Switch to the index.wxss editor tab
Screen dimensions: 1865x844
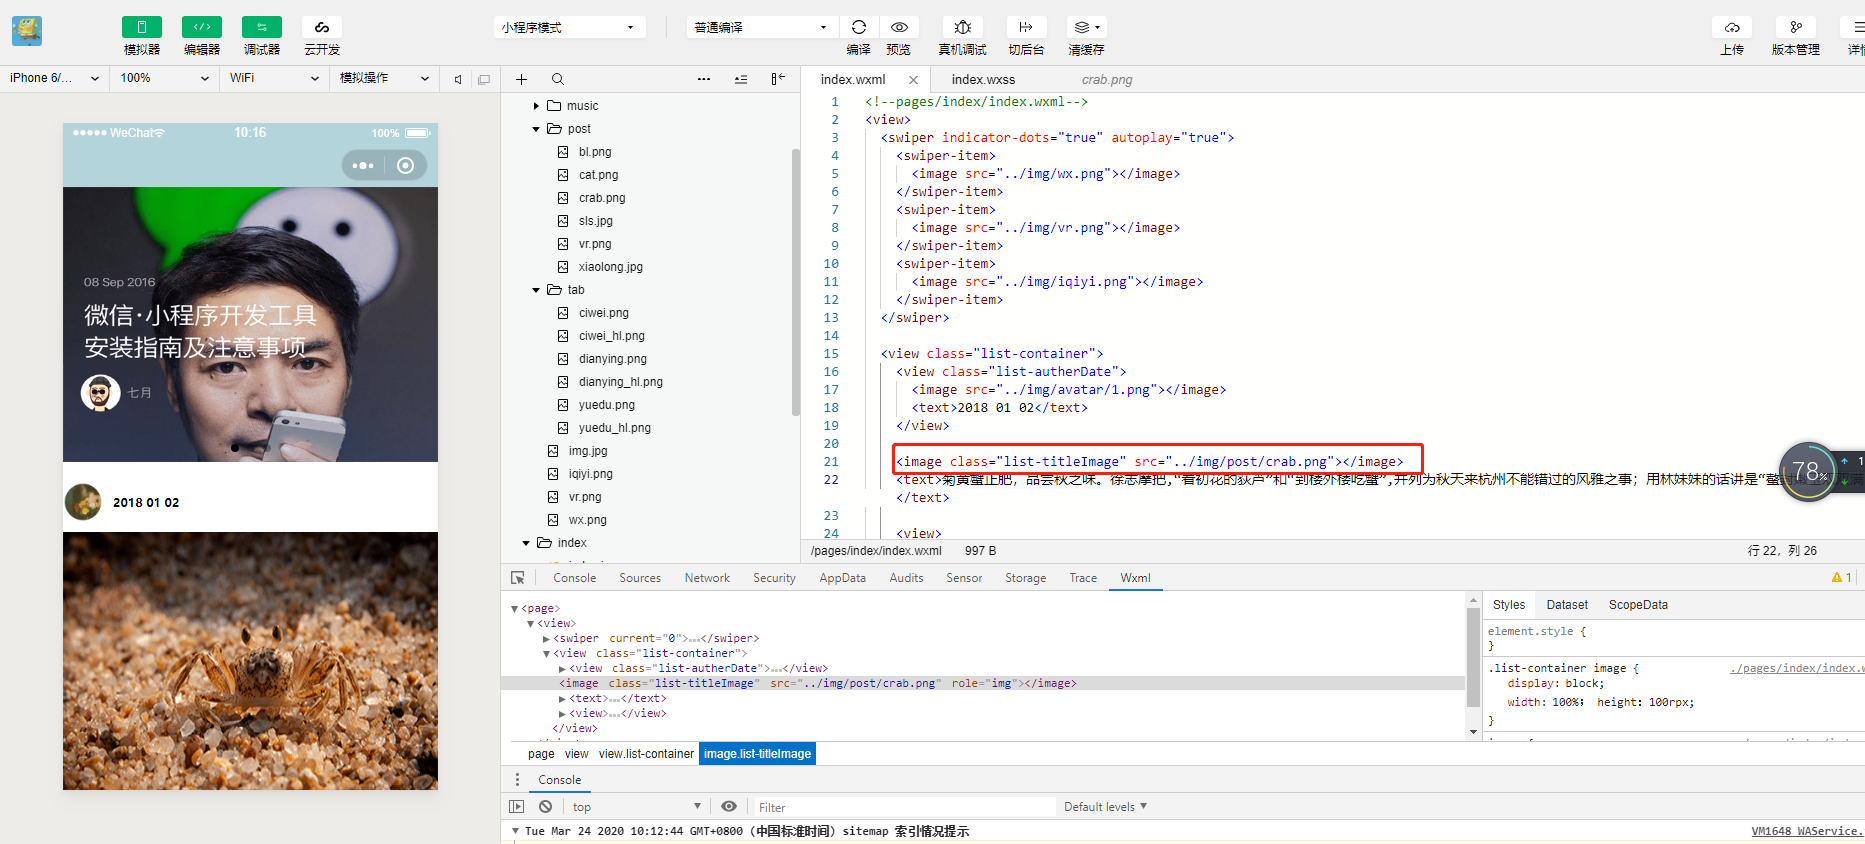982,80
